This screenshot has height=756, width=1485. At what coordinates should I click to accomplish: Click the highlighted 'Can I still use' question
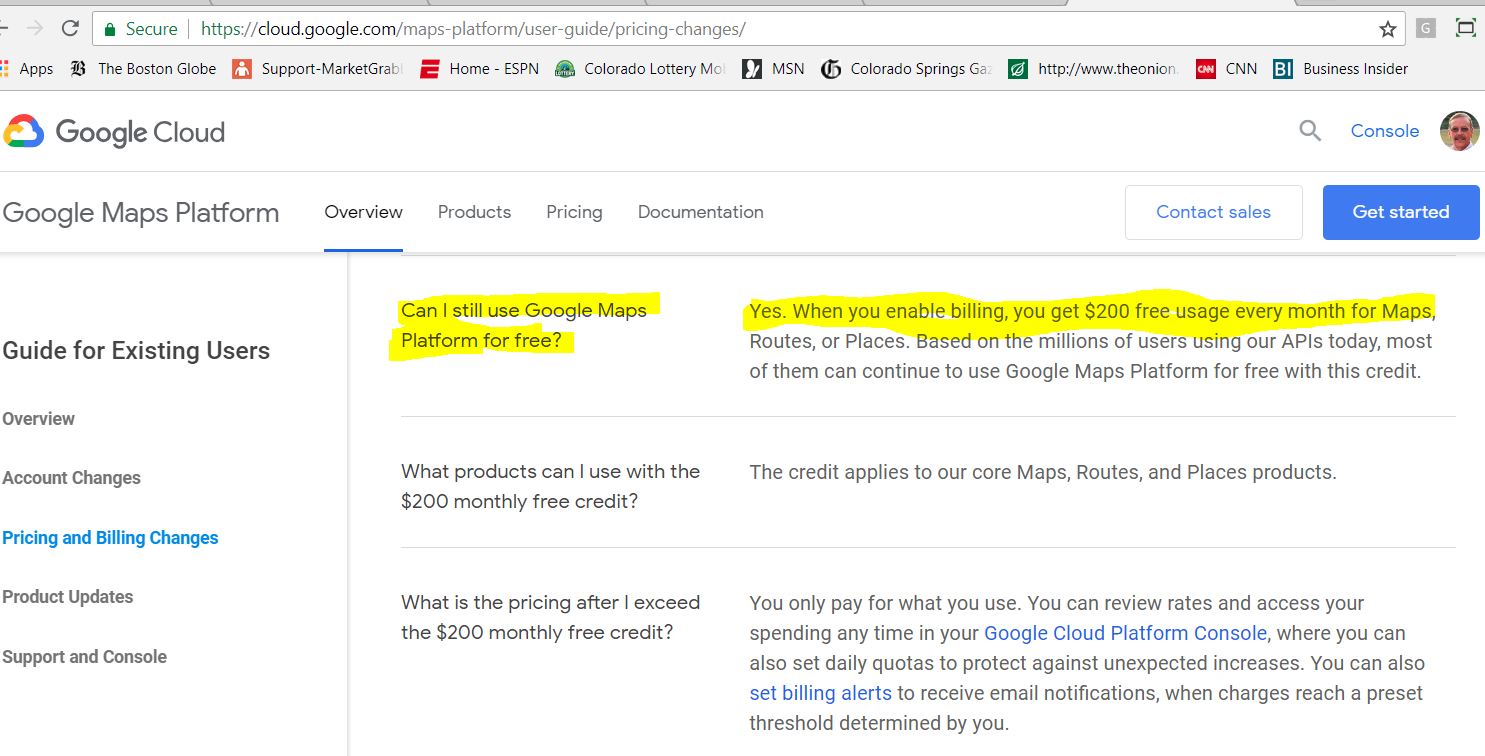click(524, 326)
